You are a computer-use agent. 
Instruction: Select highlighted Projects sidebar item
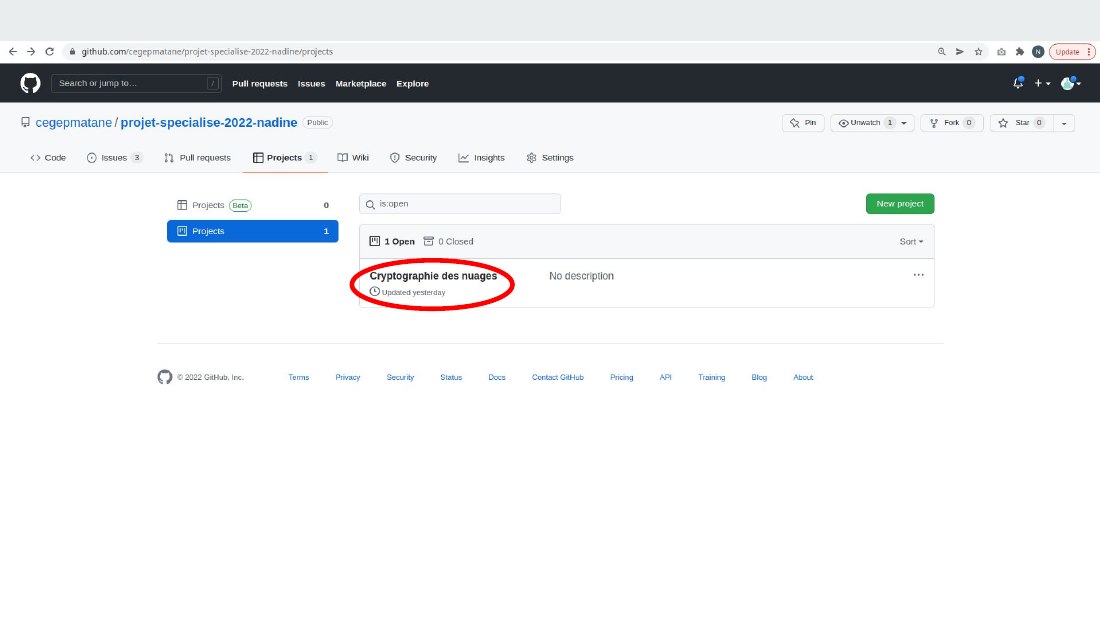point(253,231)
